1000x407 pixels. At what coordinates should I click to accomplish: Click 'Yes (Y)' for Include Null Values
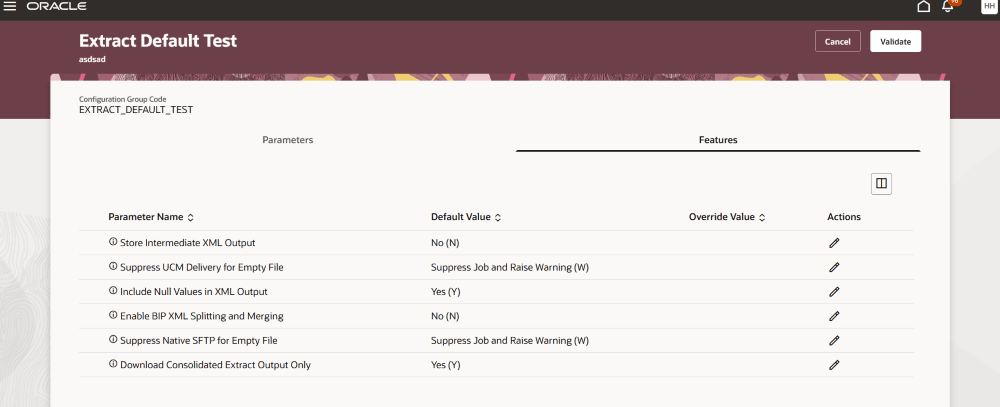point(446,292)
